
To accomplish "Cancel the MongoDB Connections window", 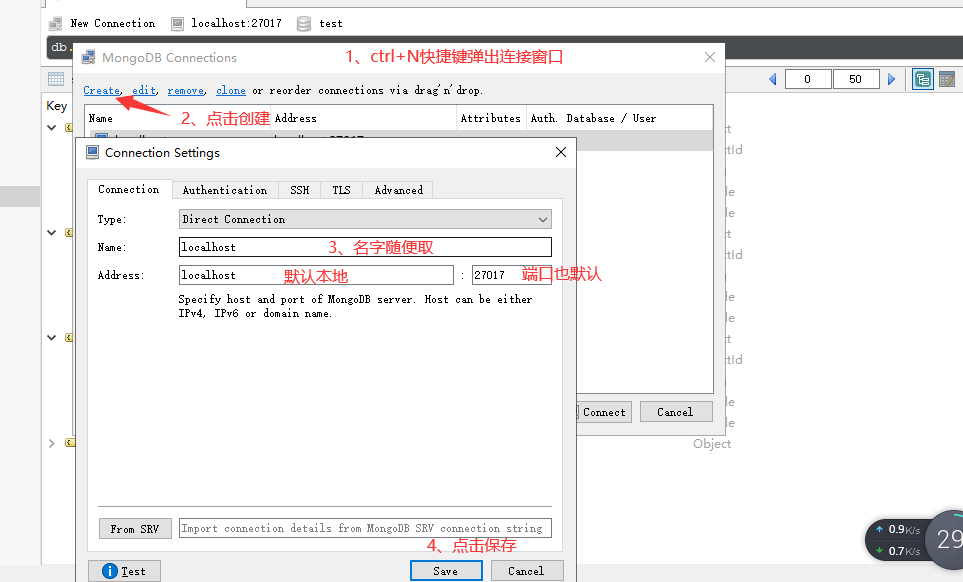I will 676,412.
